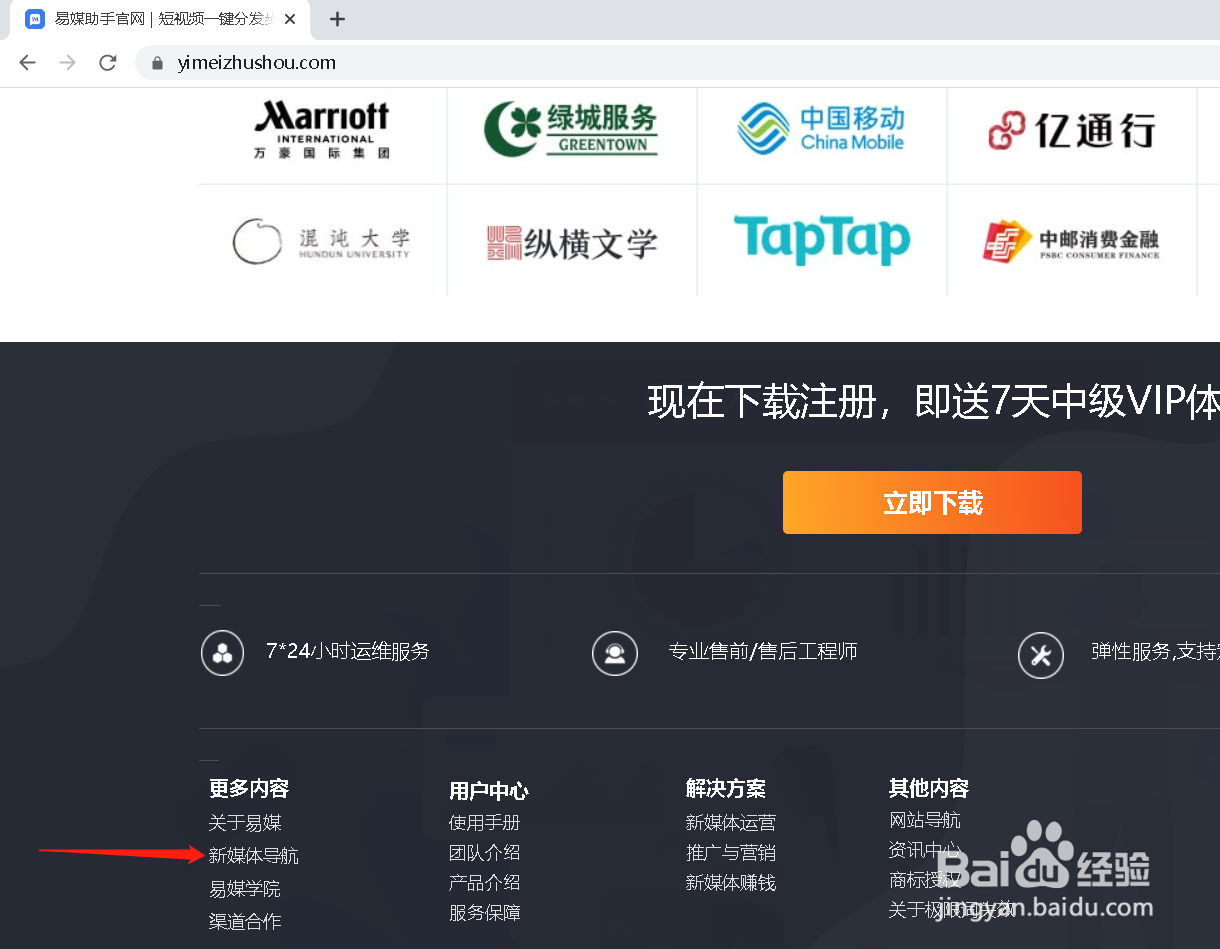Image resolution: width=1220 pixels, height=949 pixels.
Task: Open the 新媒体赚钱 link
Action: tap(731, 883)
